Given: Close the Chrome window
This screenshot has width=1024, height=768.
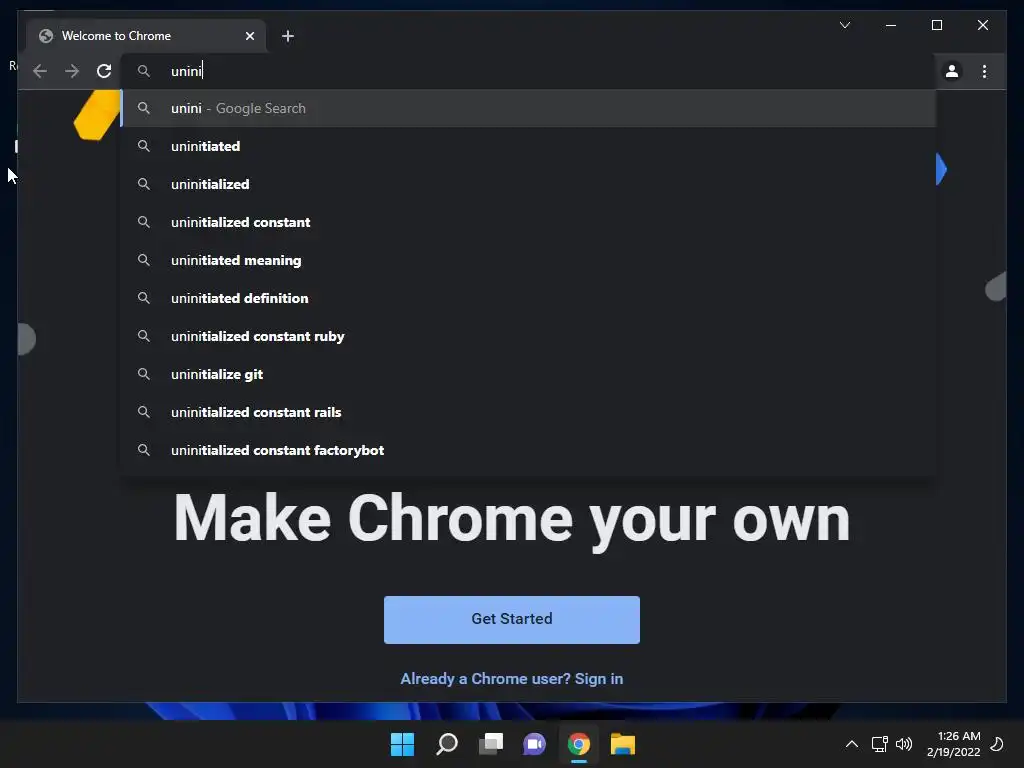Looking at the screenshot, I should pos(983,25).
